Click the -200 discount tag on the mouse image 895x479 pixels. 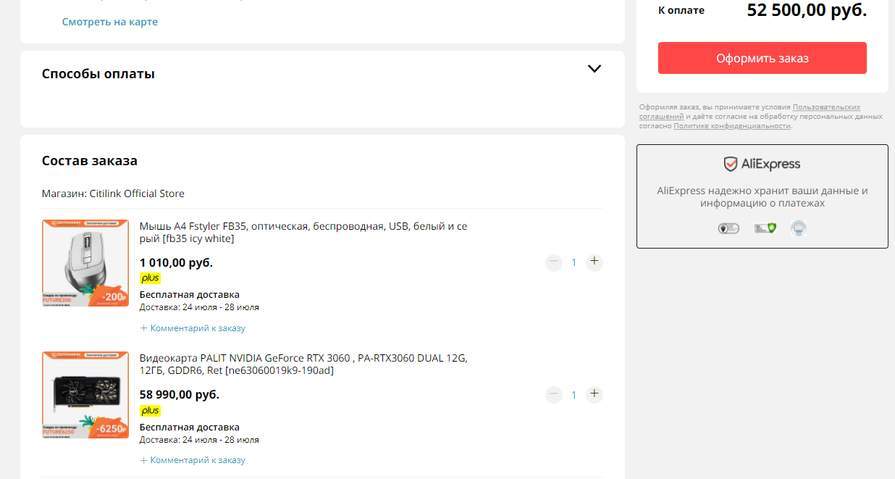pos(114,297)
